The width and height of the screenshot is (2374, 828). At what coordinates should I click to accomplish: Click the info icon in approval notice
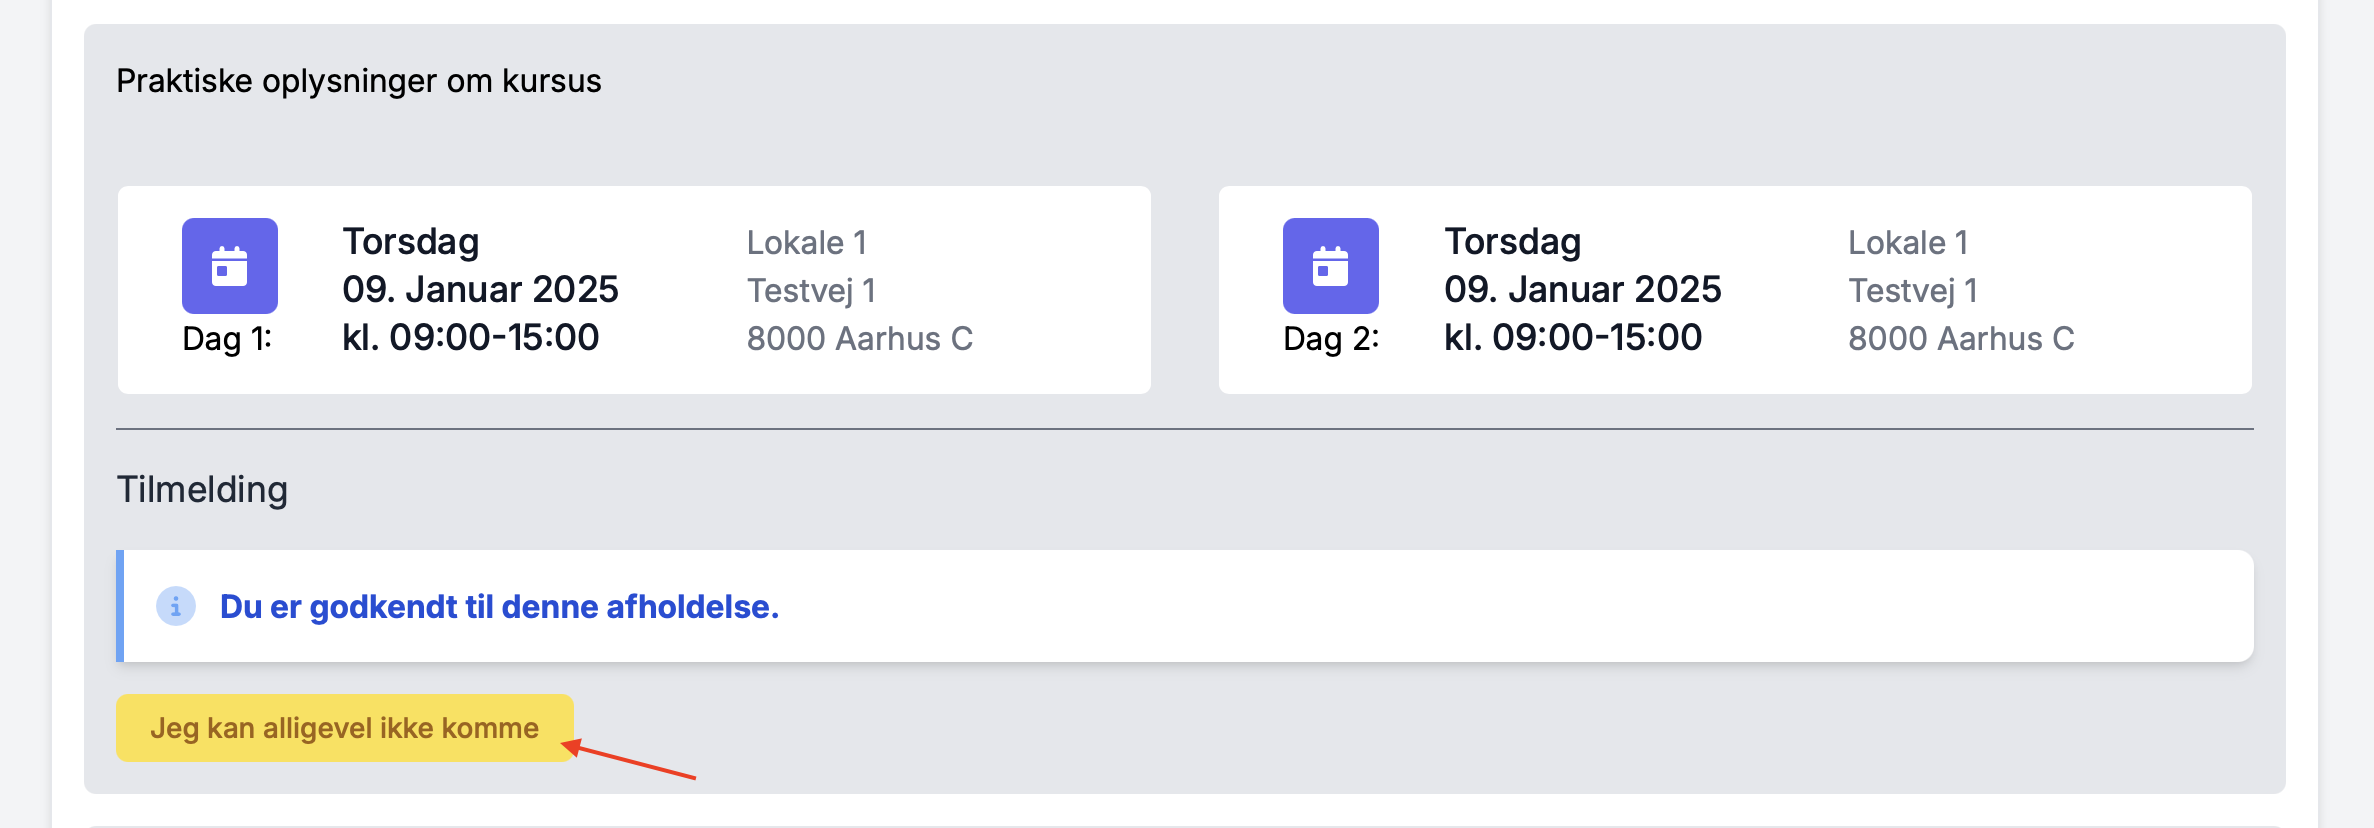(176, 606)
